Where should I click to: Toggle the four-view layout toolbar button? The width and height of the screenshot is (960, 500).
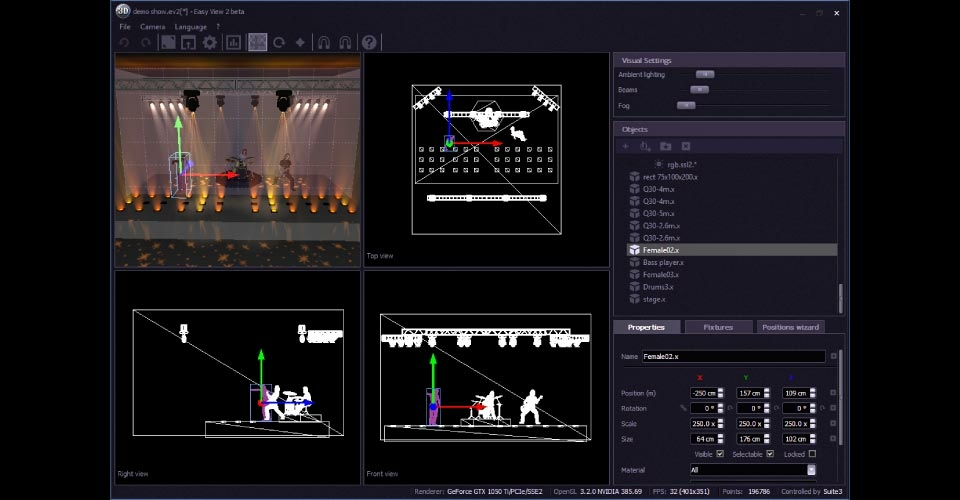click(257, 42)
